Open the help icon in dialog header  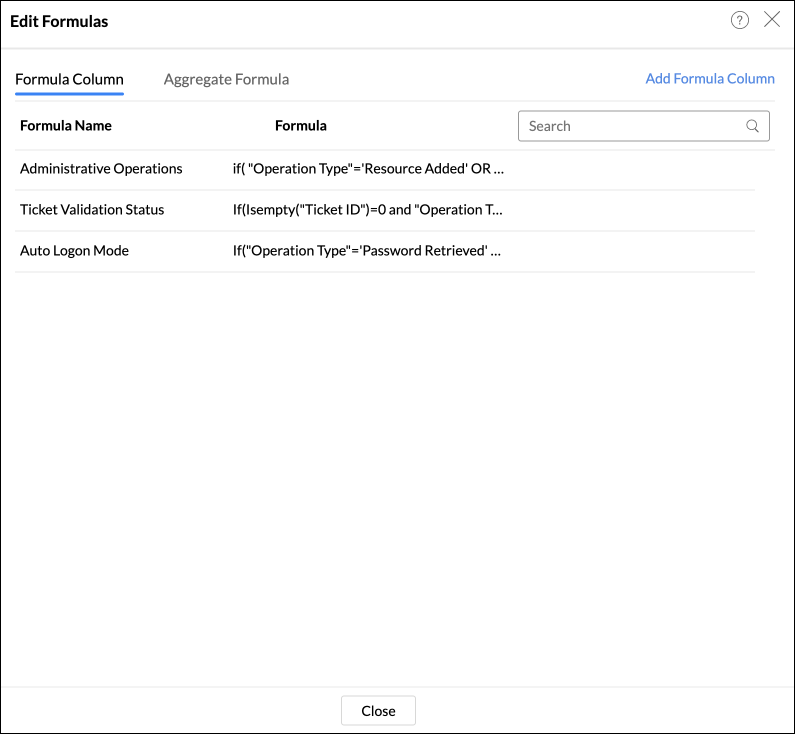click(740, 20)
